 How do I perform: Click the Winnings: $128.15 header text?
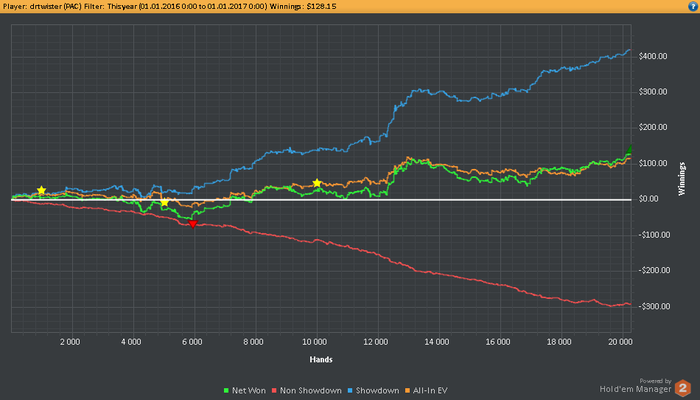tap(303, 7)
